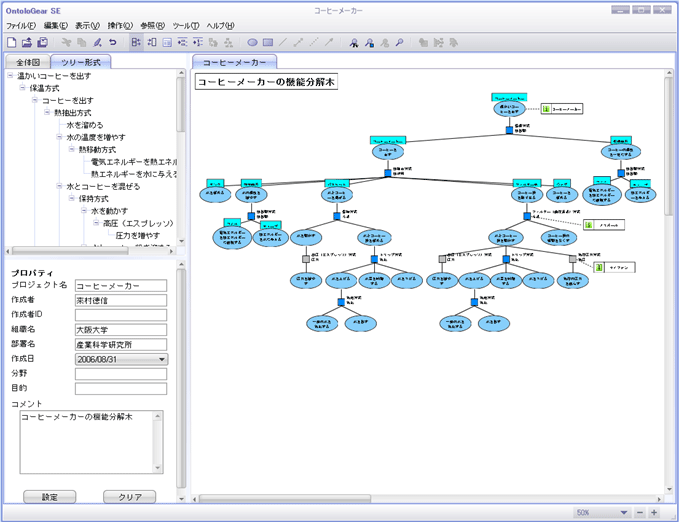Switch to the 全体図 tab
The height and width of the screenshot is (522, 679).
pyautogui.click(x=28, y=62)
